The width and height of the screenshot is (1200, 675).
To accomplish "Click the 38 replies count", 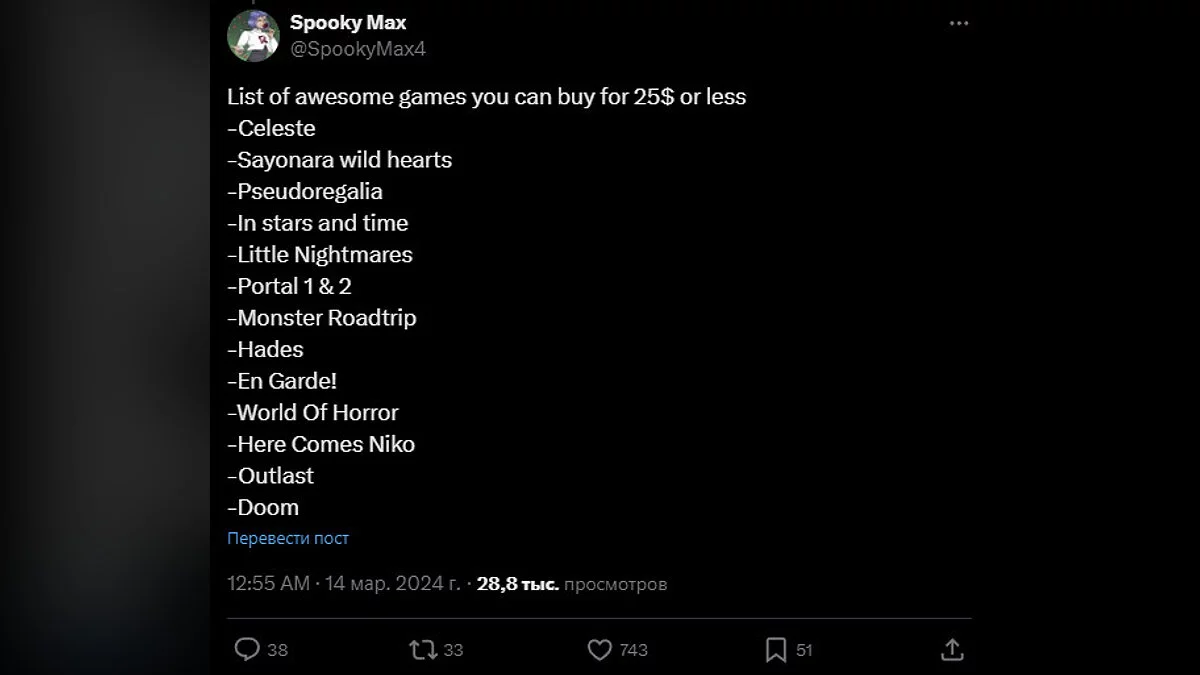I will [278, 650].
